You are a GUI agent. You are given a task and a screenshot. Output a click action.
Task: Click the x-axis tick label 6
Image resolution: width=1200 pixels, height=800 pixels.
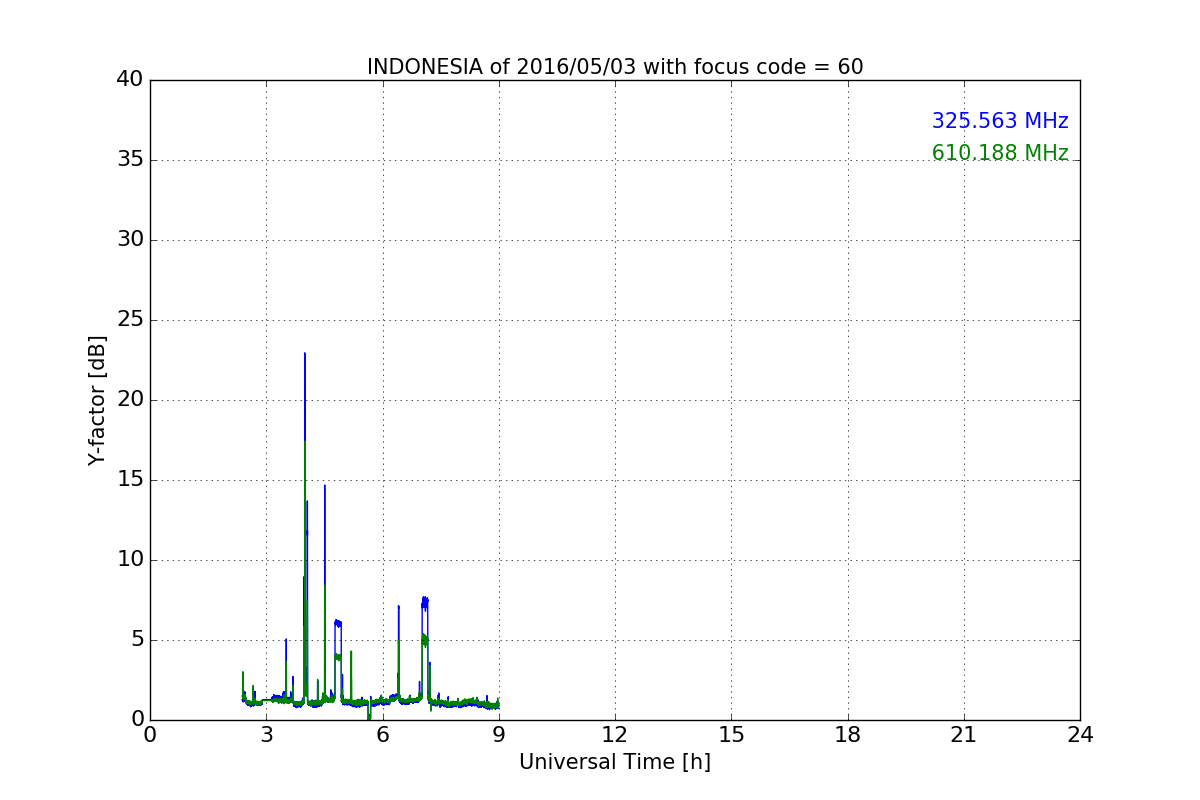(383, 734)
